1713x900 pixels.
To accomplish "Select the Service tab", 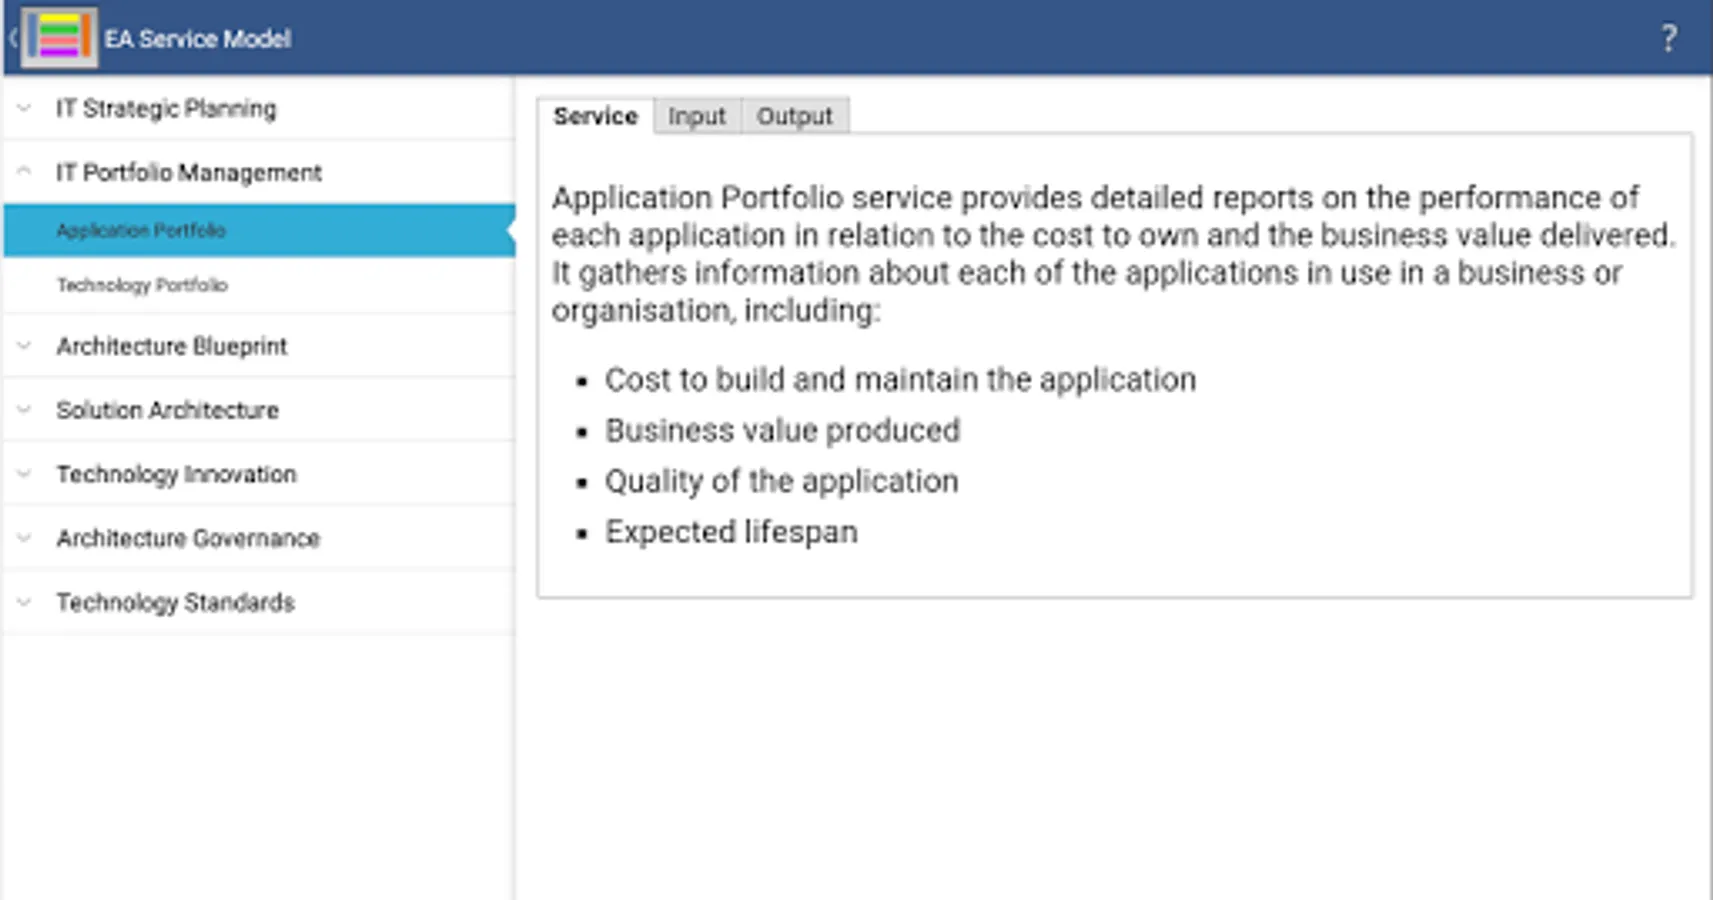I will (x=594, y=115).
